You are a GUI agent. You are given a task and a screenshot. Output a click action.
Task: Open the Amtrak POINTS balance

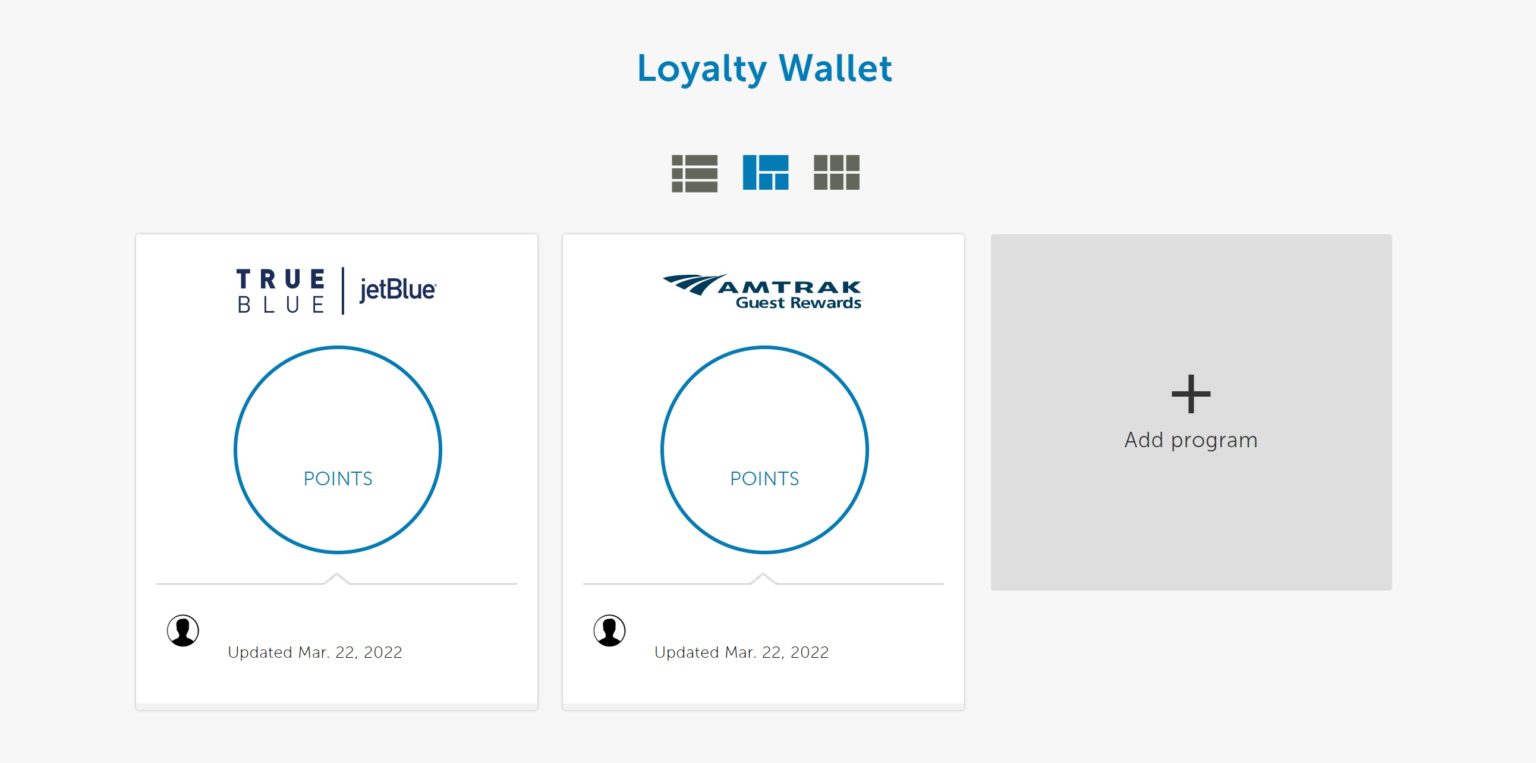(763, 450)
